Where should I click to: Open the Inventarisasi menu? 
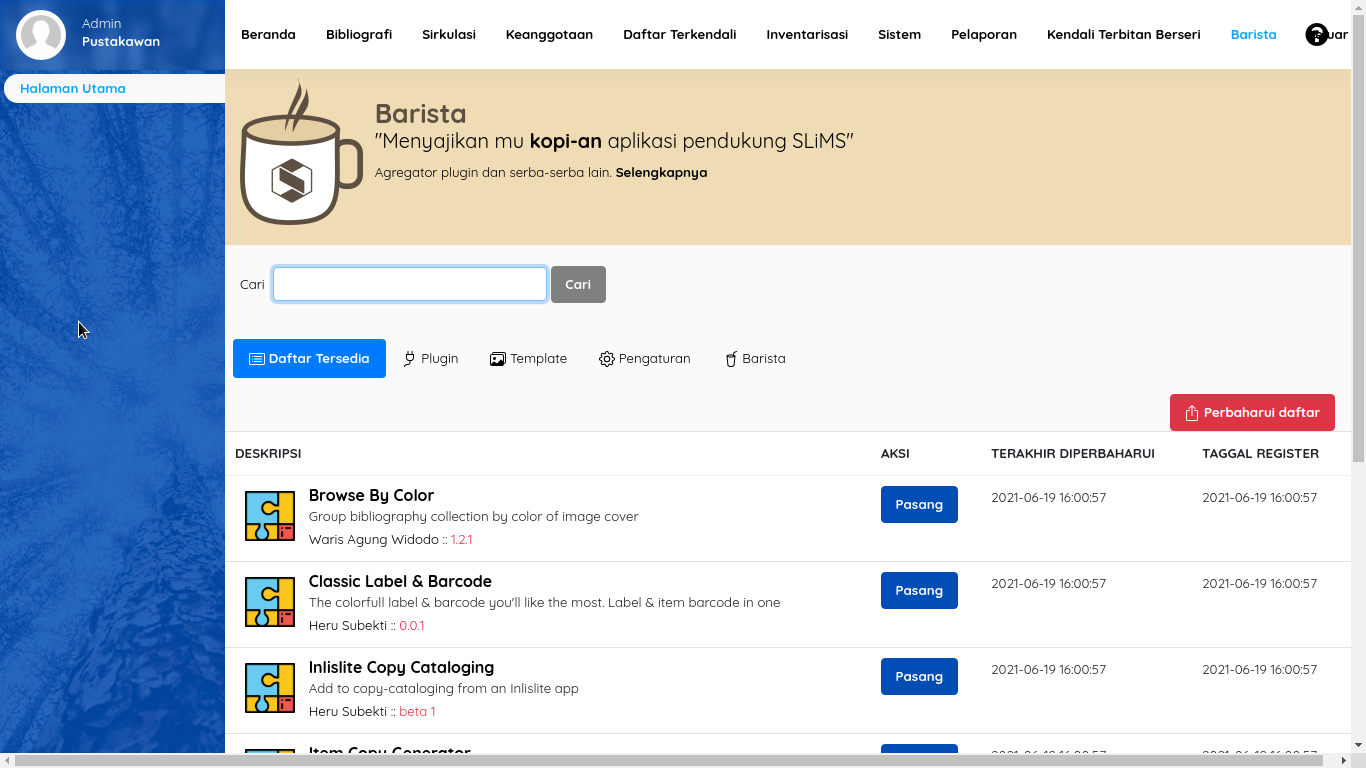point(807,34)
